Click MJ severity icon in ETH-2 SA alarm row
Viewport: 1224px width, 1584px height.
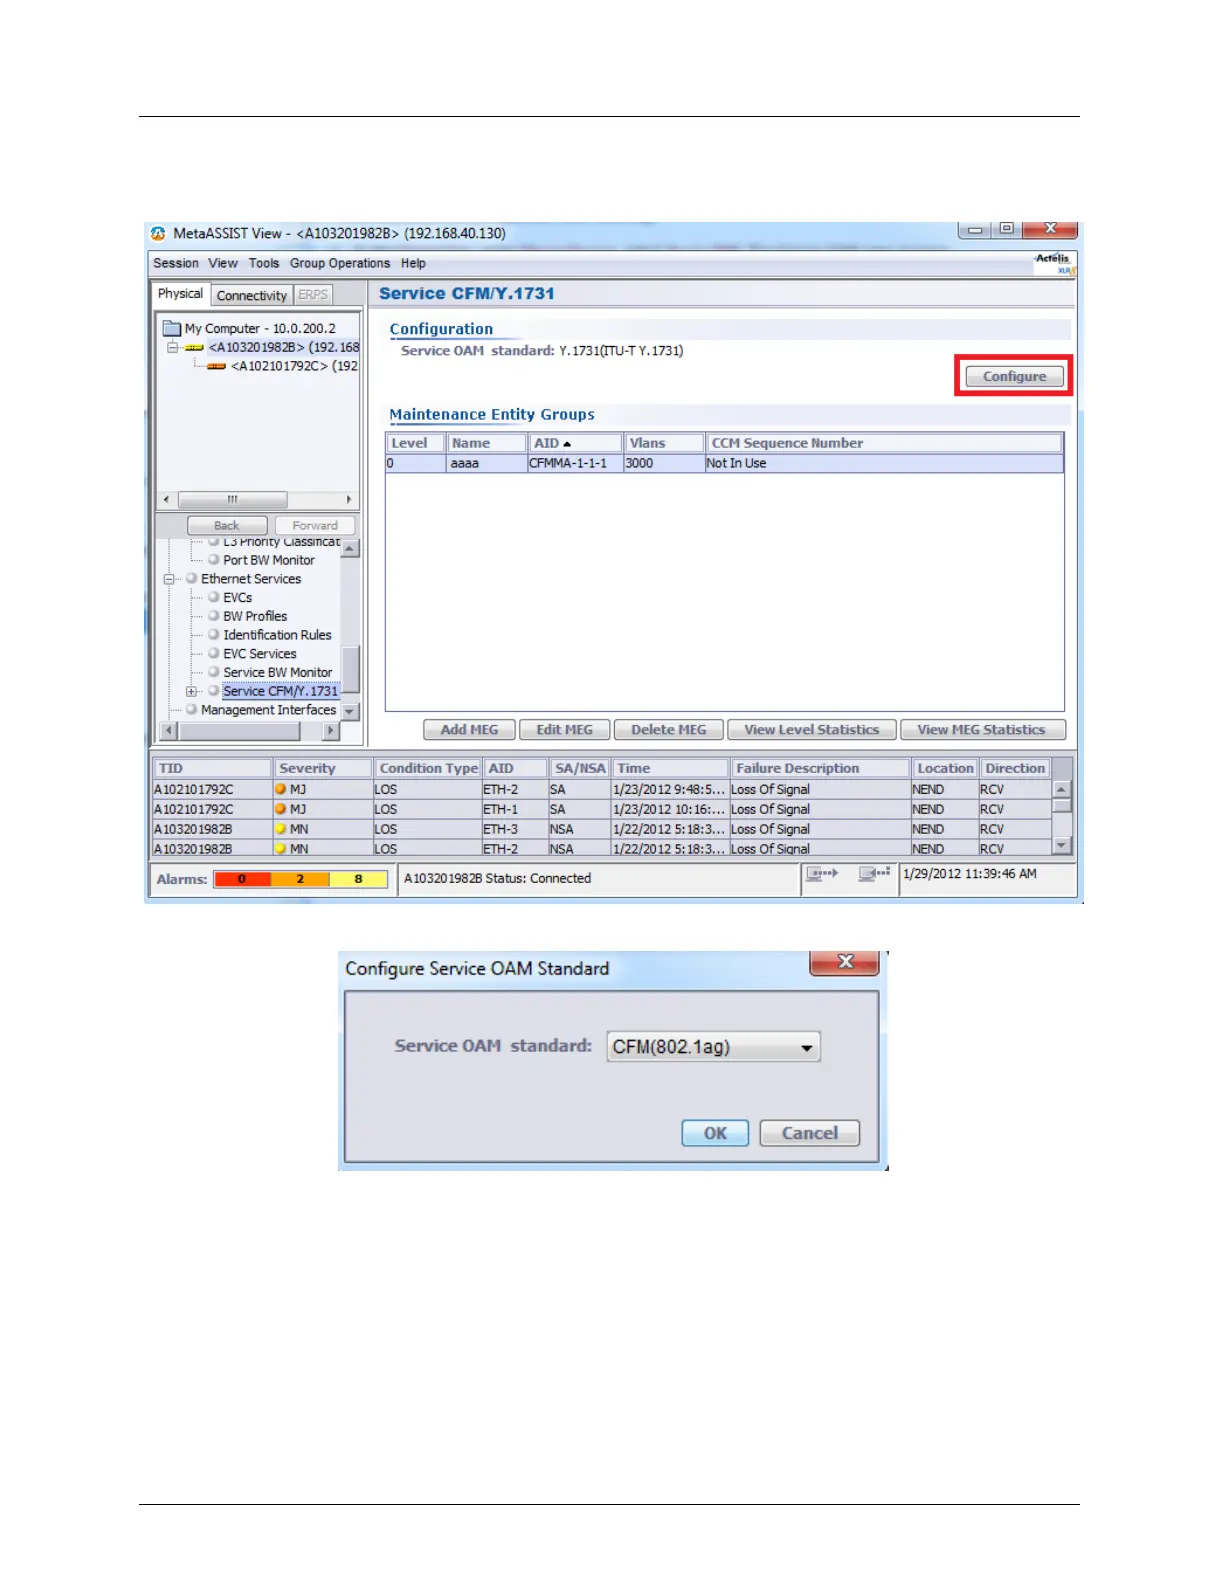pyautogui.click(x=281, y=789)
